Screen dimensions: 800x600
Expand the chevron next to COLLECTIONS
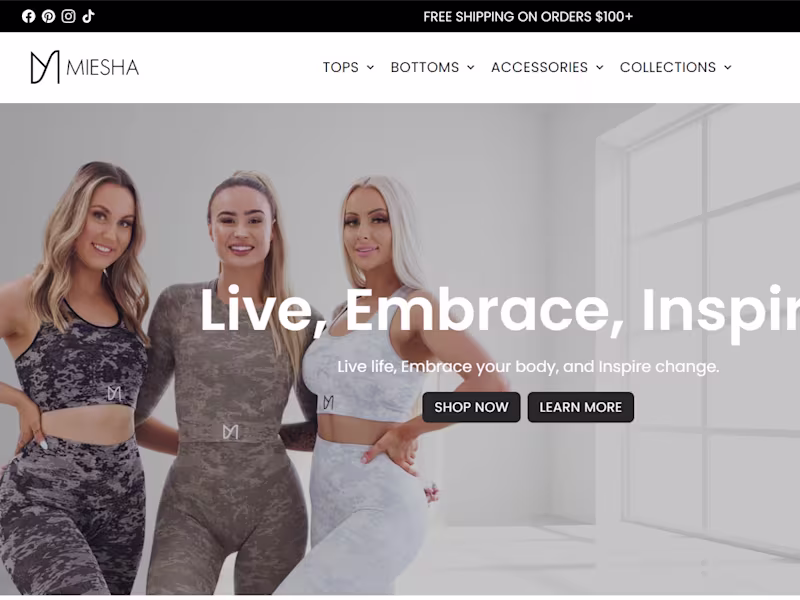tap(728, 67)
